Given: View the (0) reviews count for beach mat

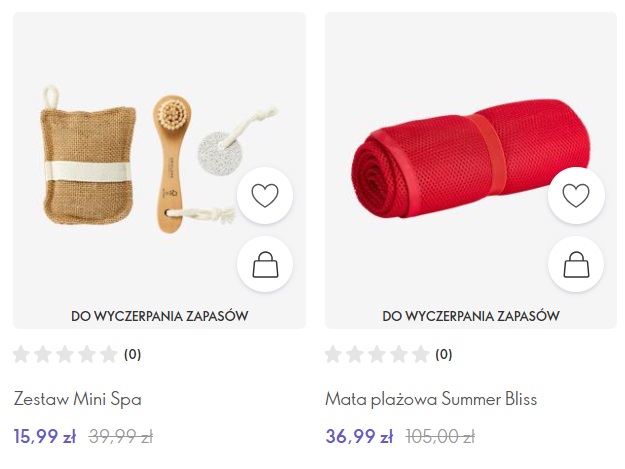Looking at the screenshot, I should pyautogui.click(x=444, y=354).
